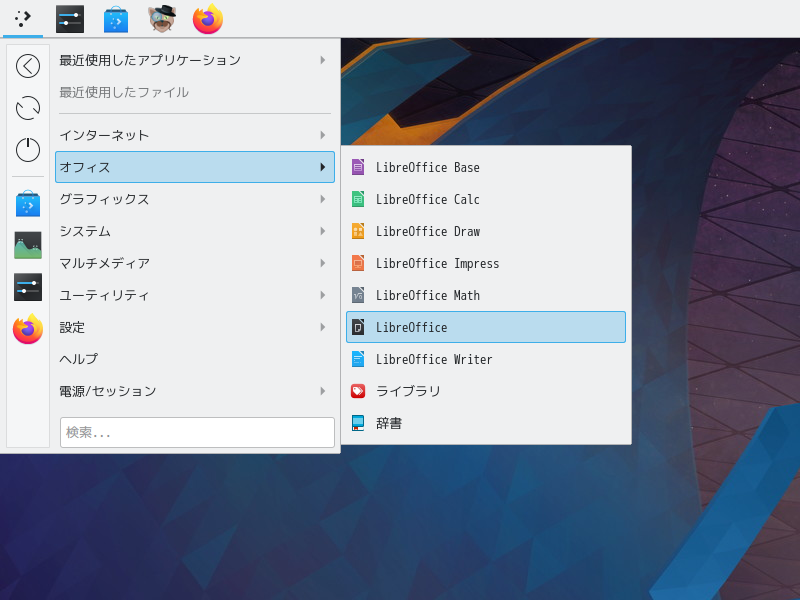Launch Firefox from the top panel
The width and height of the screenshot is (800, 600).
208,19
